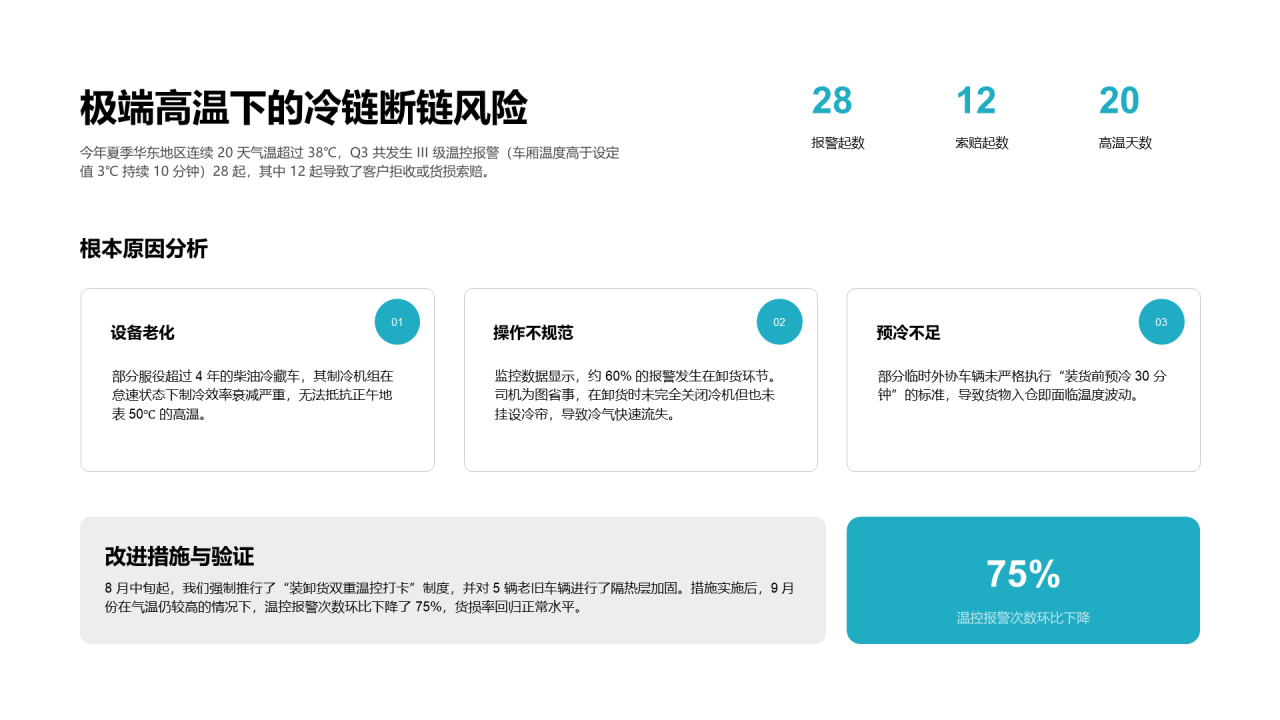Expand the 预冷不足 card

point(1023,380)
